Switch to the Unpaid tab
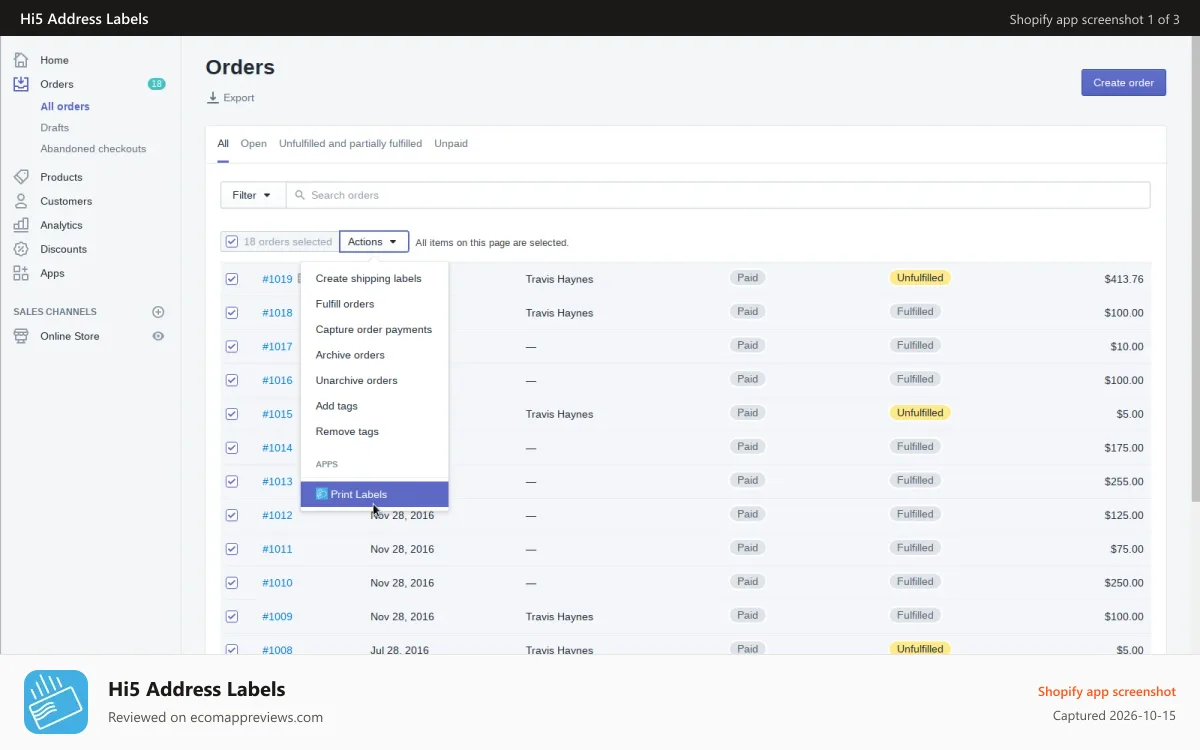 pos(451,144)
